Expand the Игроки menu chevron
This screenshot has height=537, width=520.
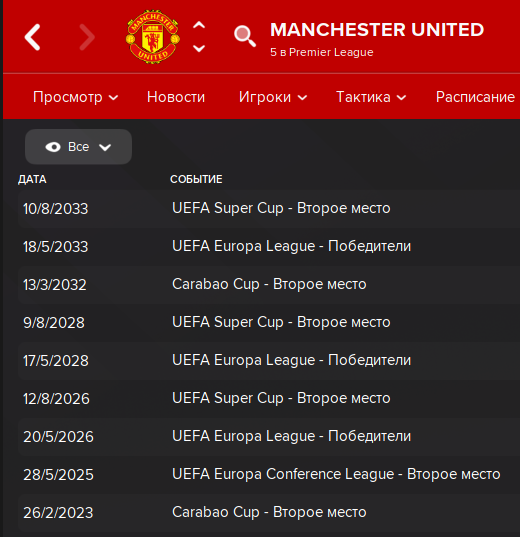(x=302, y=98)
